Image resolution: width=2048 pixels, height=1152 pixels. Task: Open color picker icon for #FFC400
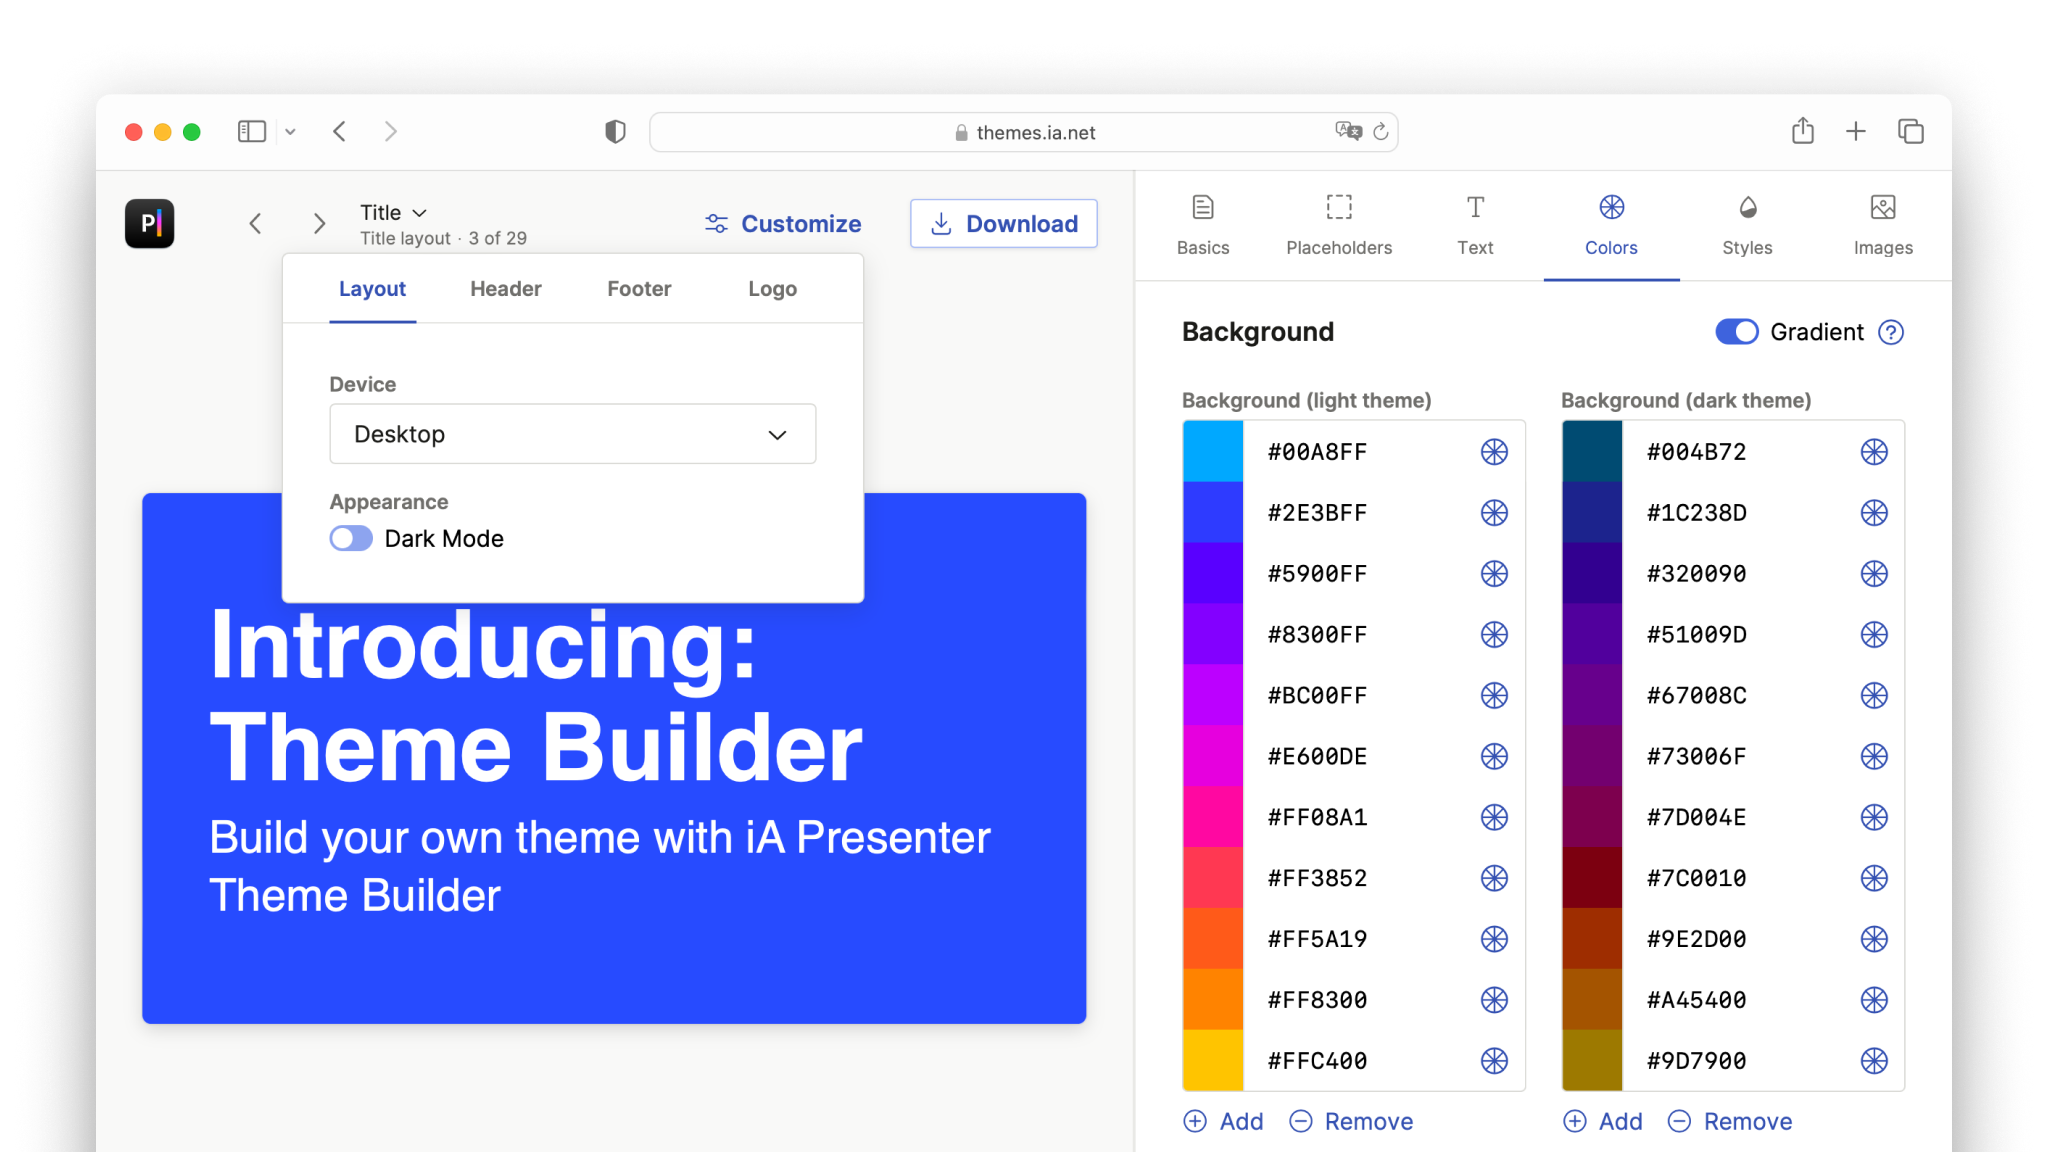[x=1494, y=1061]
